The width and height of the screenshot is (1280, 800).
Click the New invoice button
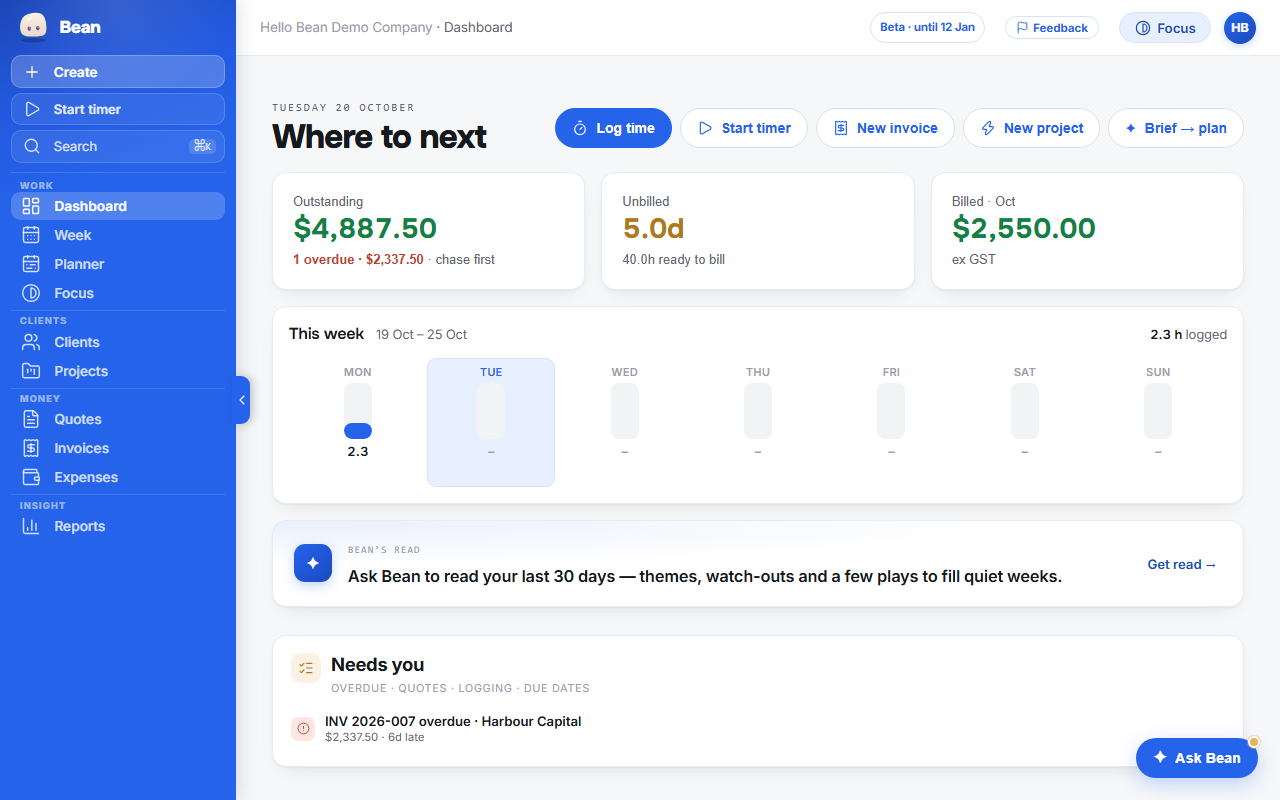885,128
